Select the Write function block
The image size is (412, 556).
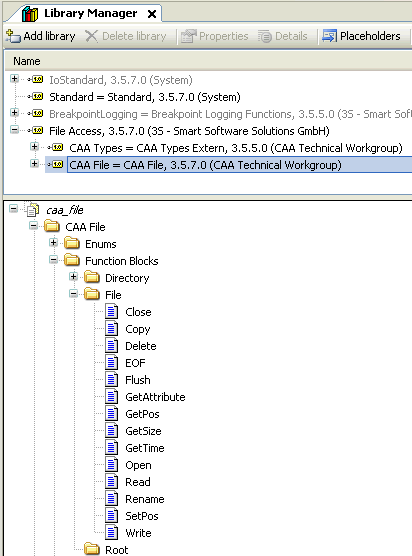138,533
